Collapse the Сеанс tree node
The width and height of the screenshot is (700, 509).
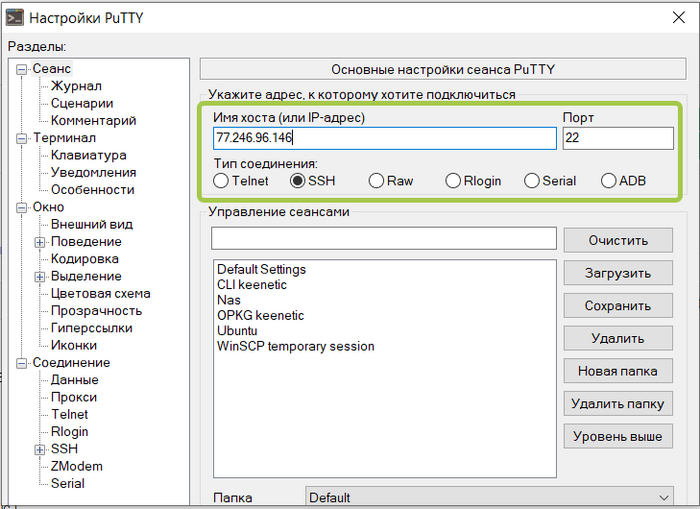[x=21, y=70]
